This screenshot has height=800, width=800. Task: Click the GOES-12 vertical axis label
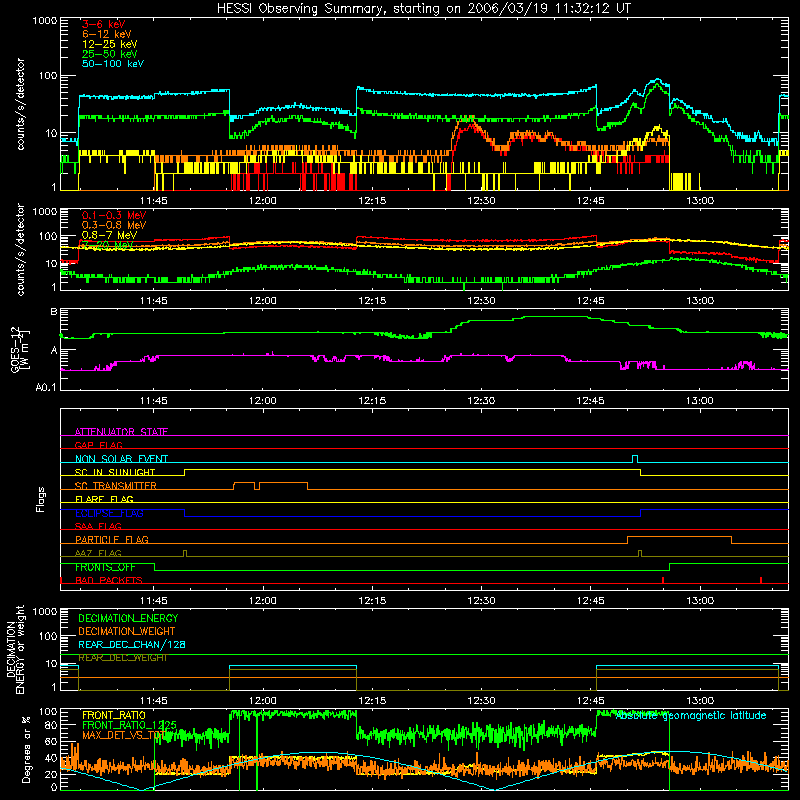click(19, 350)
